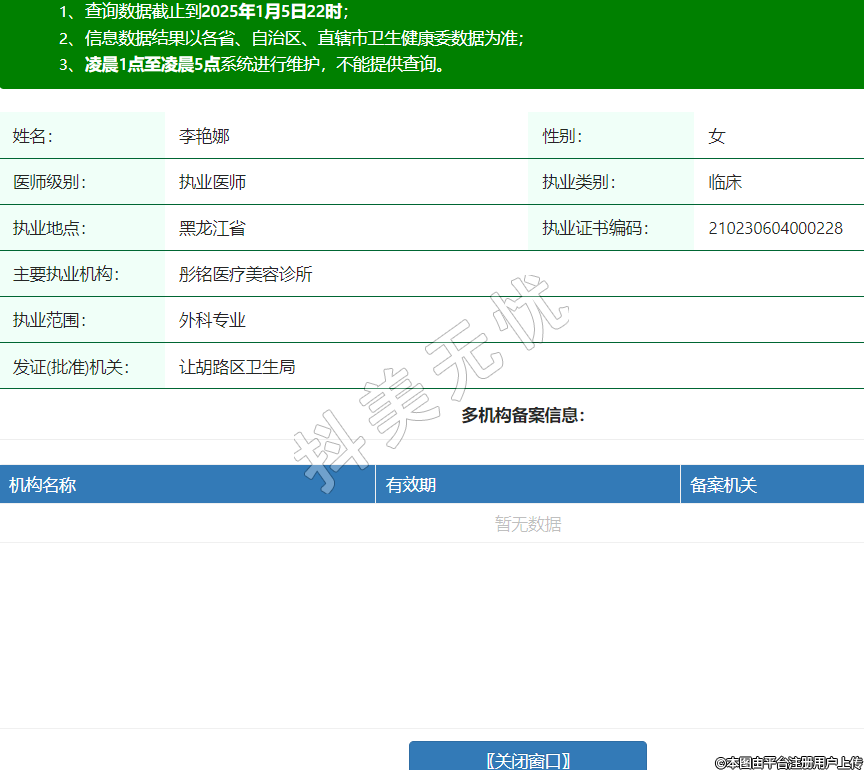Click the 姓名 field label
864x770 pixels.
32,136
